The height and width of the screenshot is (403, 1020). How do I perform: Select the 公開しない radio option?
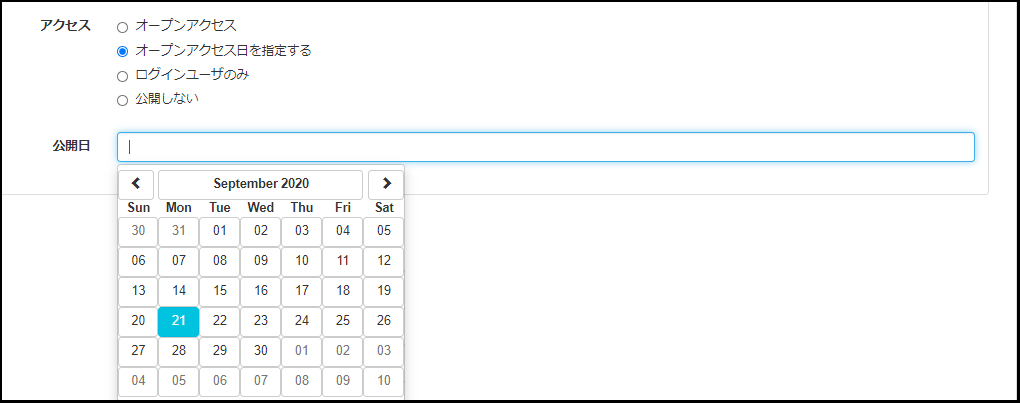coord(123,100)
